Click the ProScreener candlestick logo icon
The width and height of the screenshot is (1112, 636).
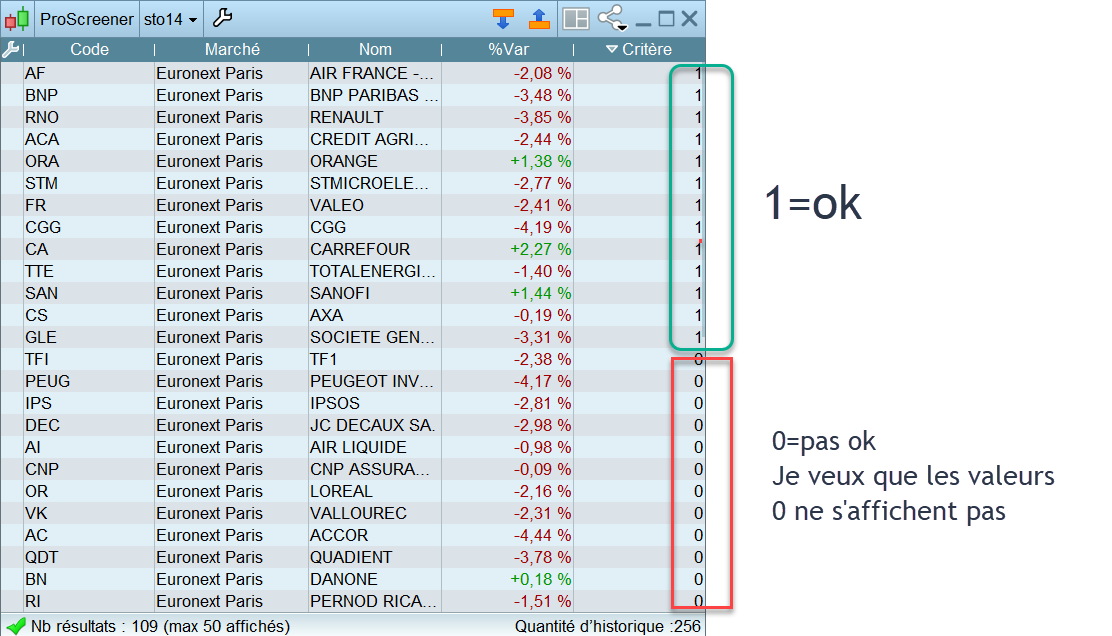tap(17, 19)
